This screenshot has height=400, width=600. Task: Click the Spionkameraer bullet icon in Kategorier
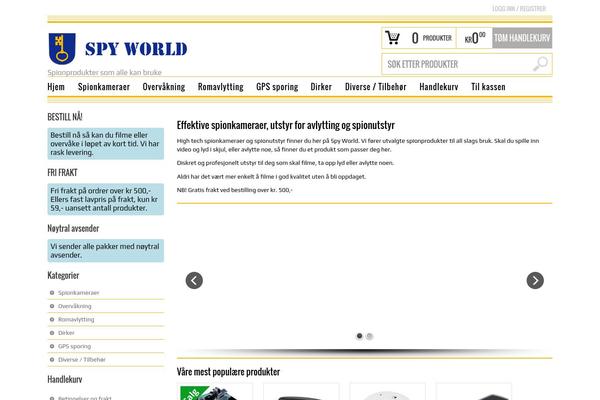[x=52, y=293]
